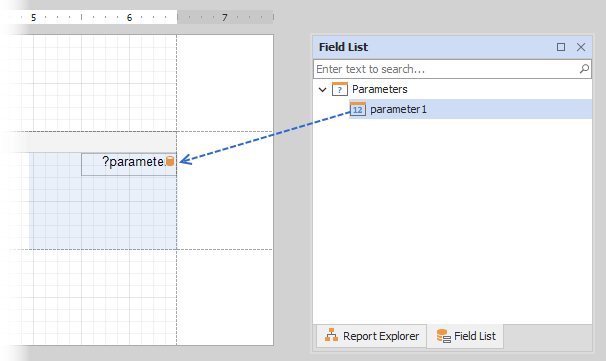Switch to the Report Explorer tab

(x=371, y=336)
